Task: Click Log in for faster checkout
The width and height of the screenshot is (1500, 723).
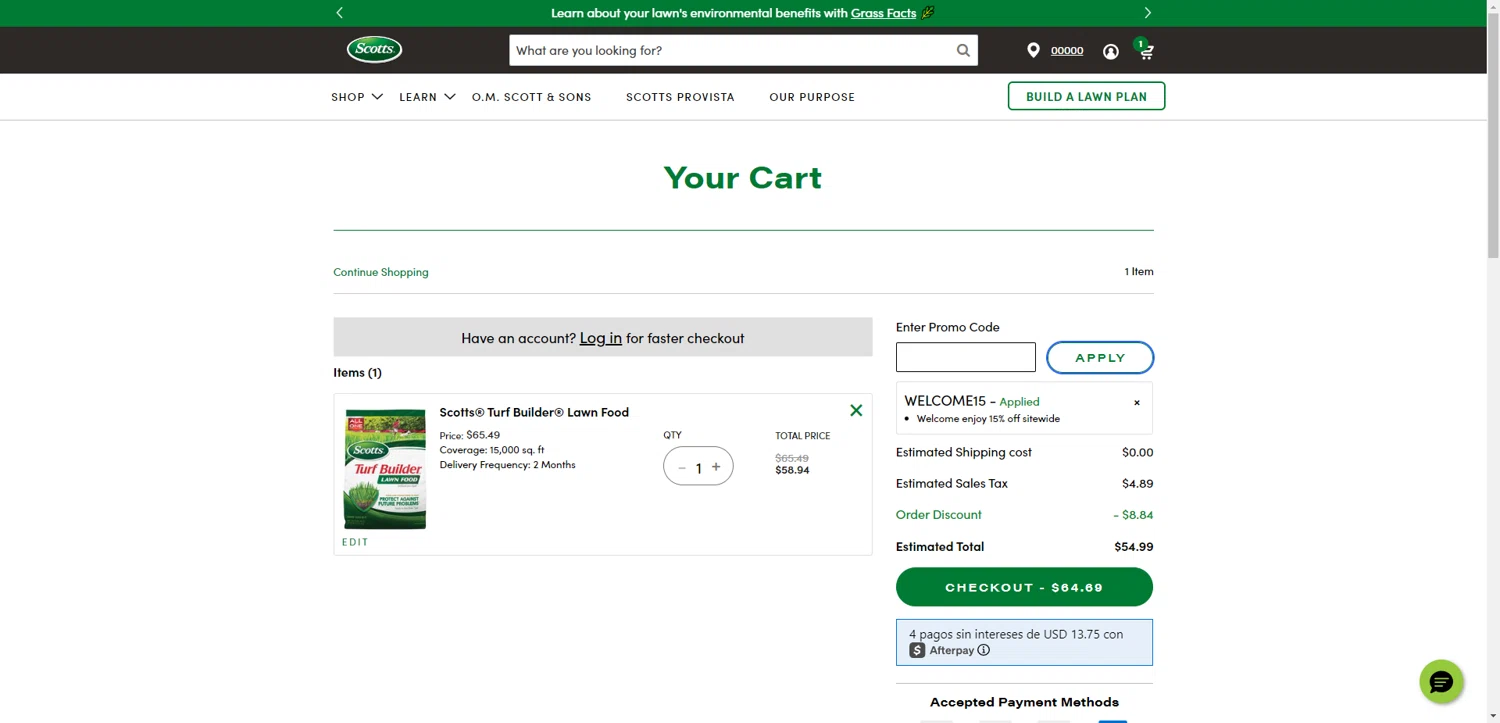Action: tap(601, 338)
